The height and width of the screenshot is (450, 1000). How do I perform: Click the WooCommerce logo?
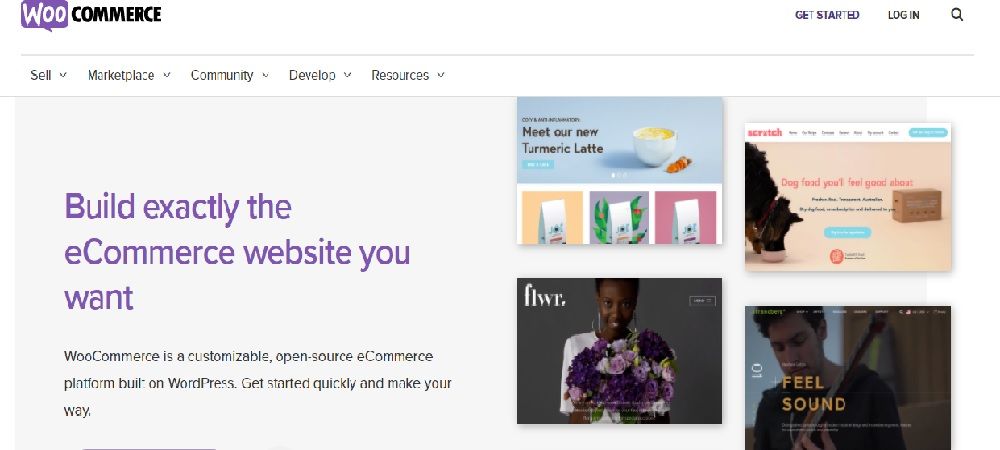tap(90, 15)
